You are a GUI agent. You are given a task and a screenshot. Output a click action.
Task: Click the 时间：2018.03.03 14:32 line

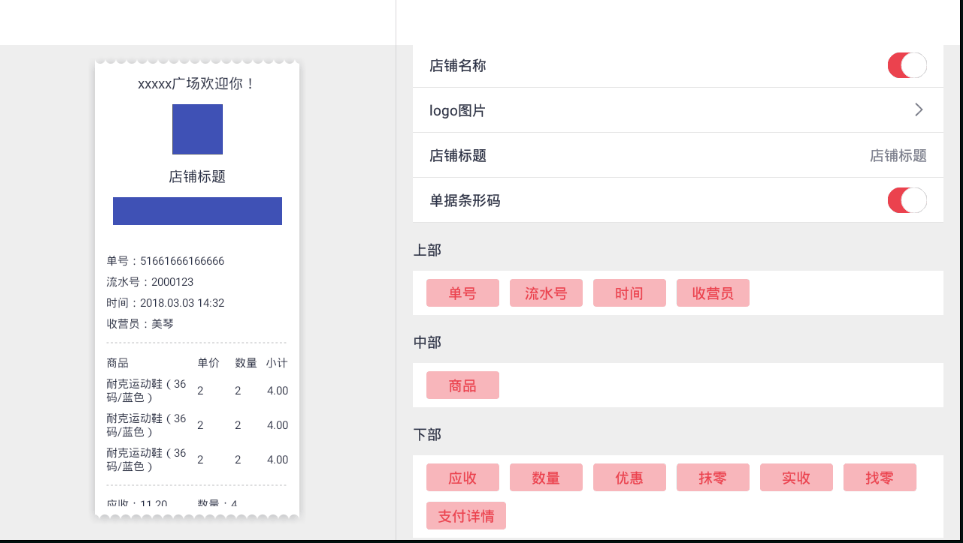click(x=165, y=303)
